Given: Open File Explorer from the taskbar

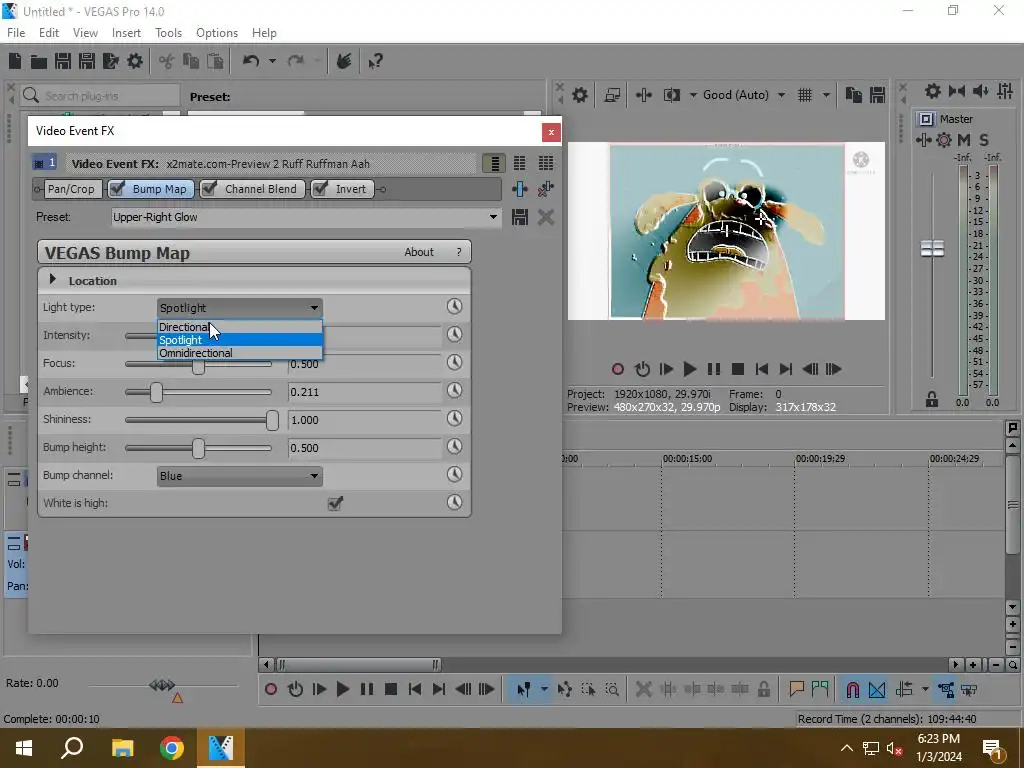Looking at the screenshot, I should tap(122, 748).
